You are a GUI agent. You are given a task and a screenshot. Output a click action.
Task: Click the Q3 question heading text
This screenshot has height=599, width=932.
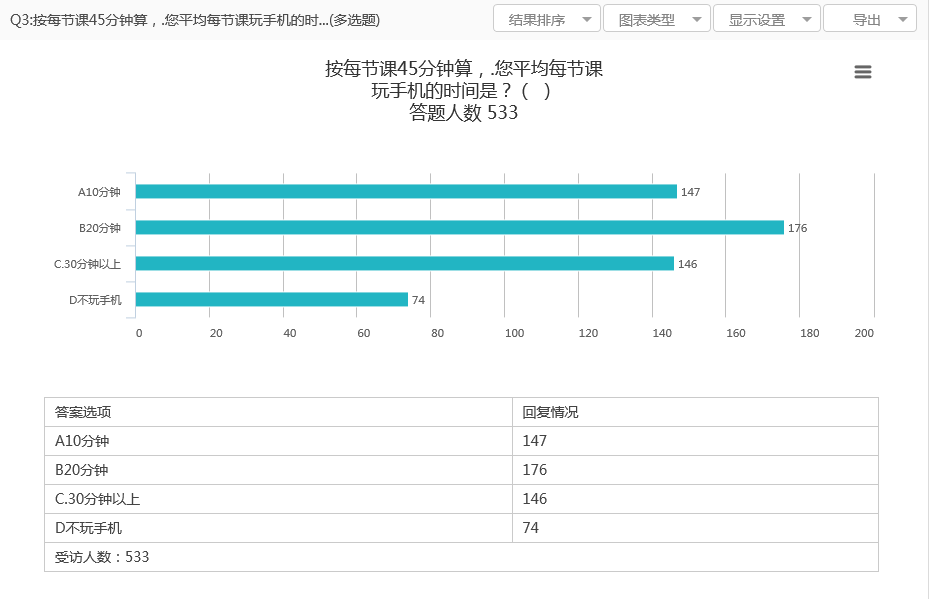tap(195, 20)
